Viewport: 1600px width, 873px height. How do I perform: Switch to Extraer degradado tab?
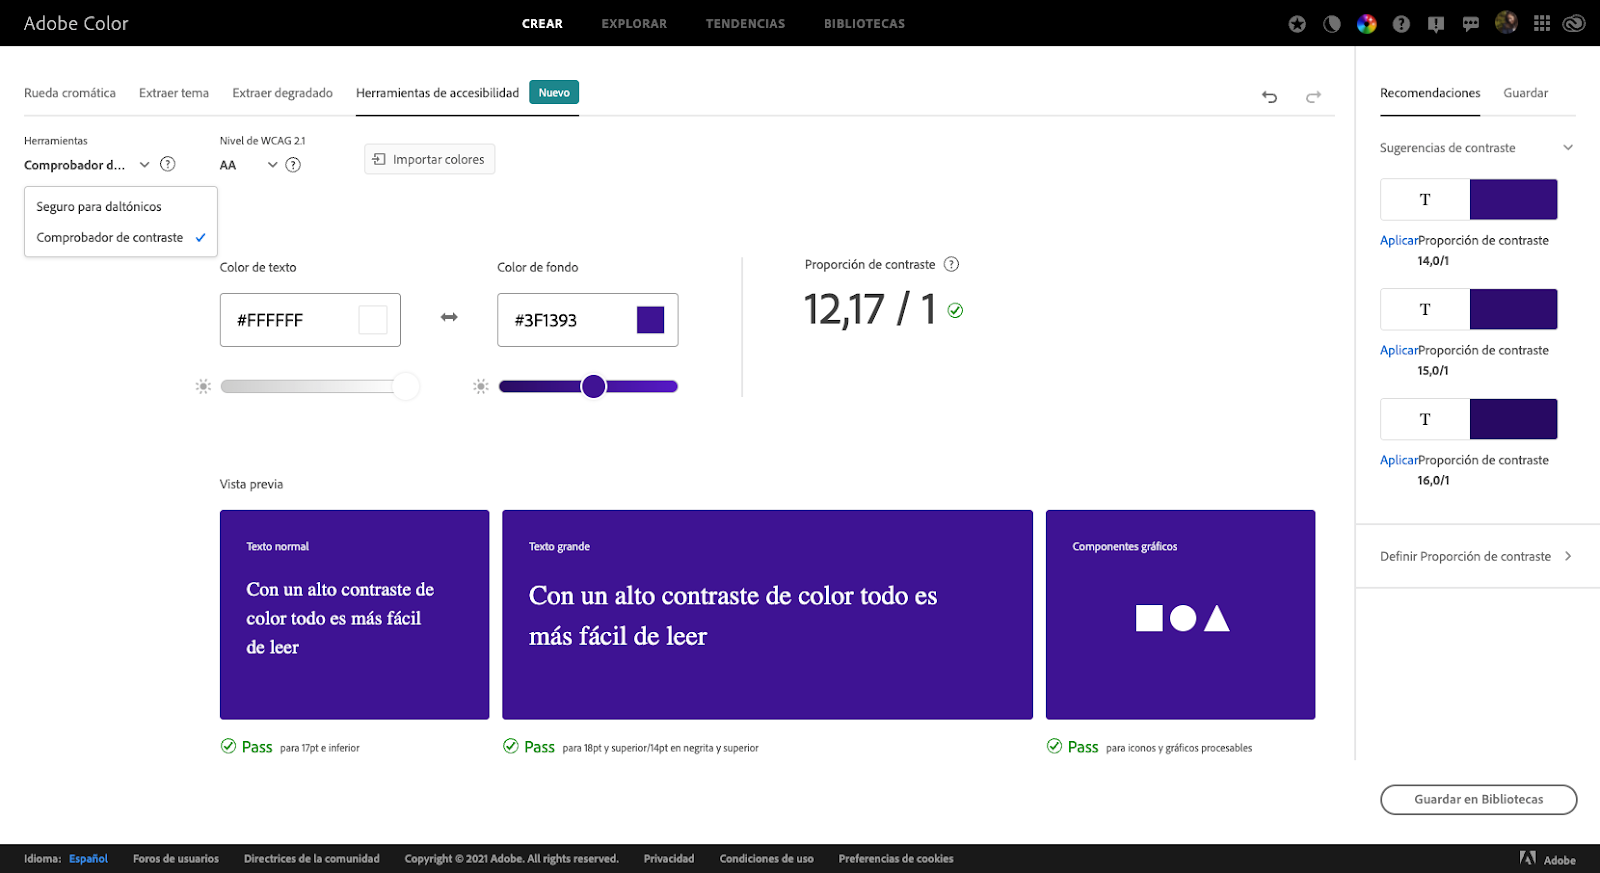coord(282,93)
